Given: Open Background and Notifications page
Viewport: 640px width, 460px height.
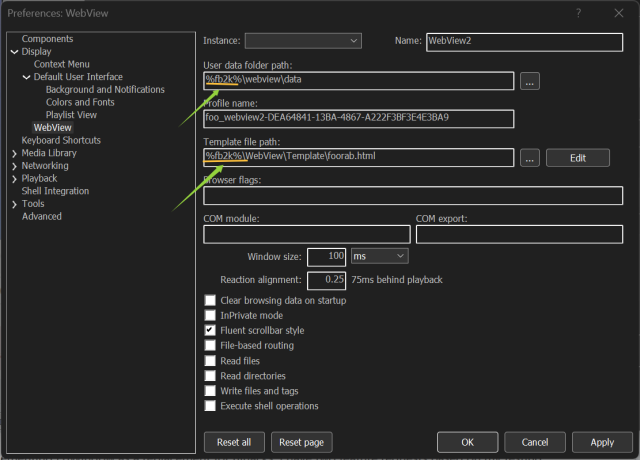Looking at the screenshot, I should [105, 89].
